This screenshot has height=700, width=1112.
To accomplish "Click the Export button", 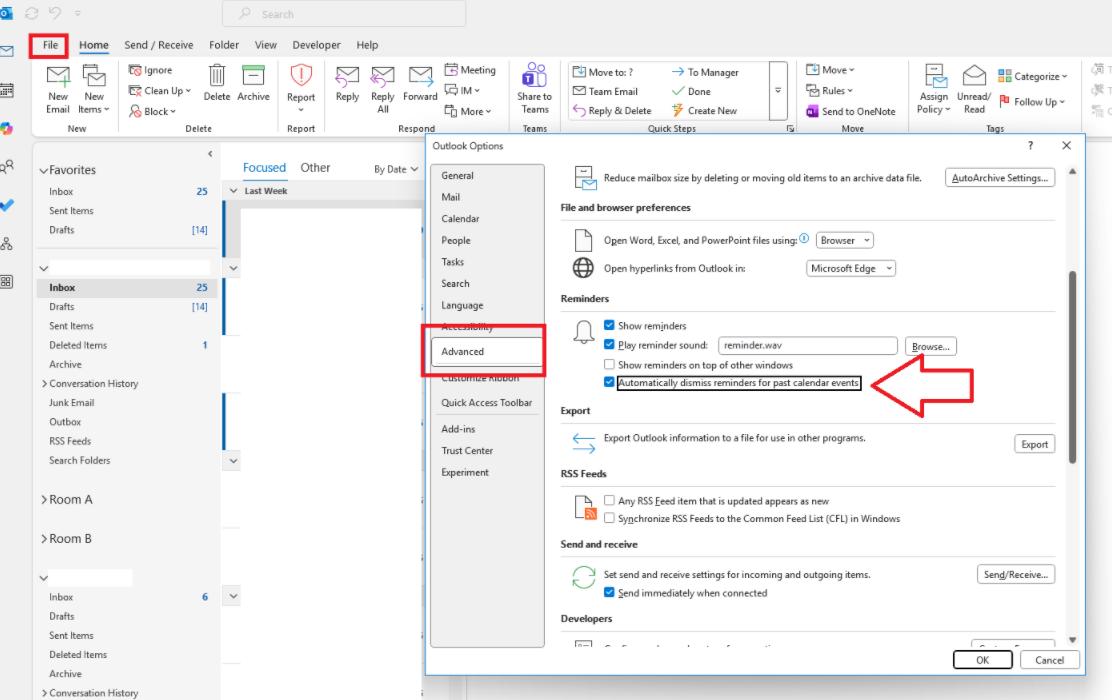I will 1035,444.
